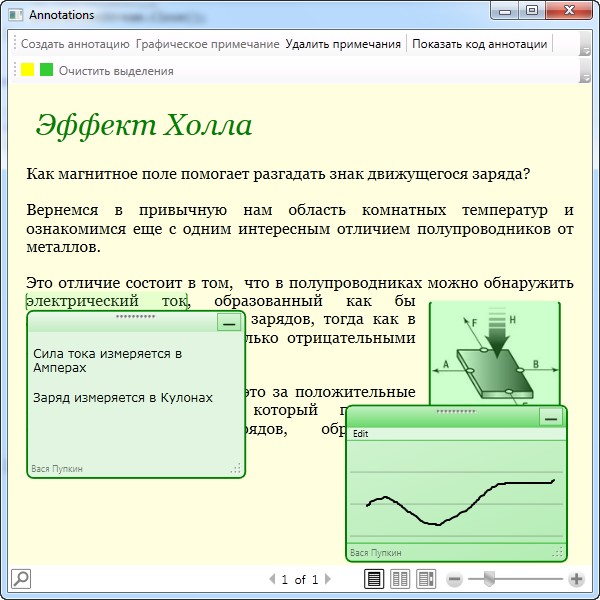Click the text note drag handle dots
The width and height of the screenshot is (600, 600).
coord(135,316)
